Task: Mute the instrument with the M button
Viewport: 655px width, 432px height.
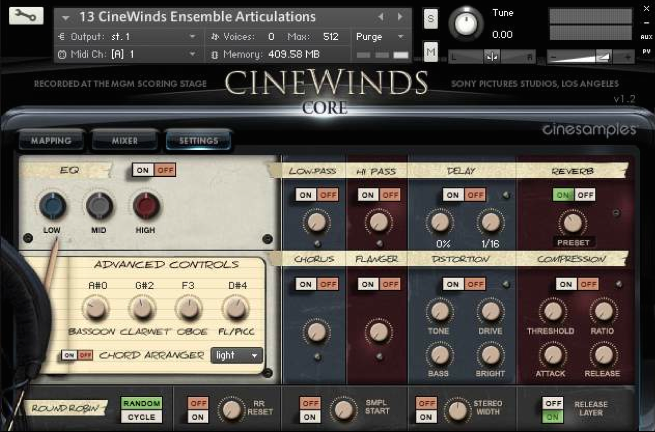Action: pyautogui.click(x=431, y=52)
